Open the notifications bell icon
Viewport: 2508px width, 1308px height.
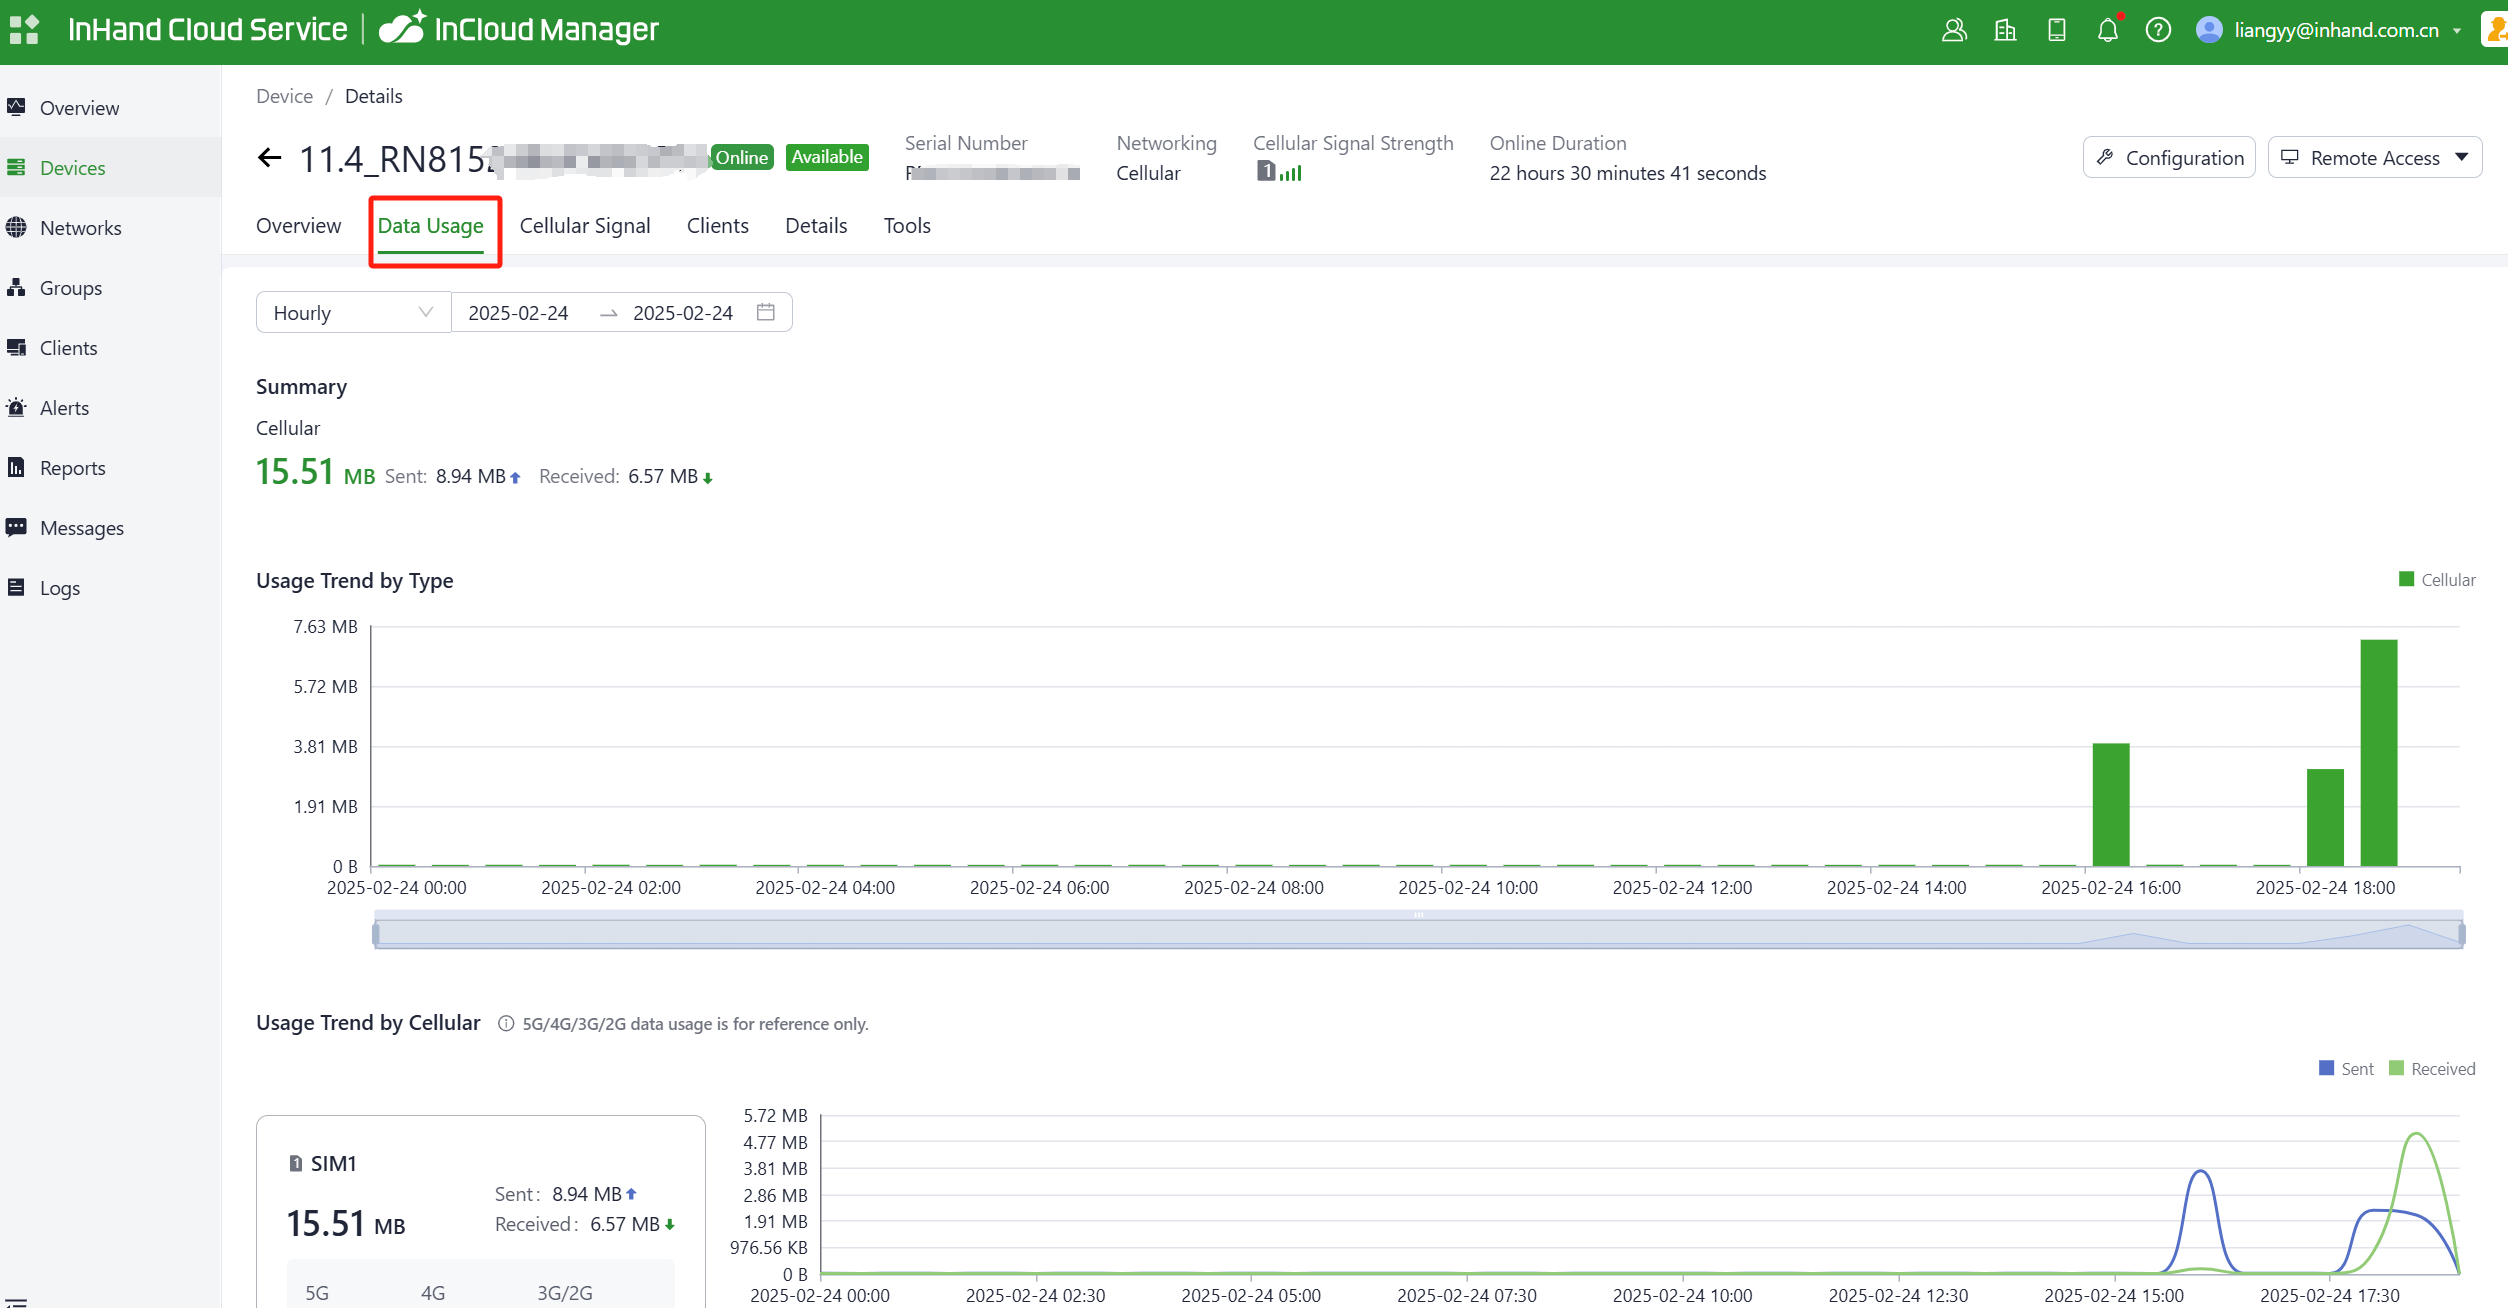point(2107,30)
